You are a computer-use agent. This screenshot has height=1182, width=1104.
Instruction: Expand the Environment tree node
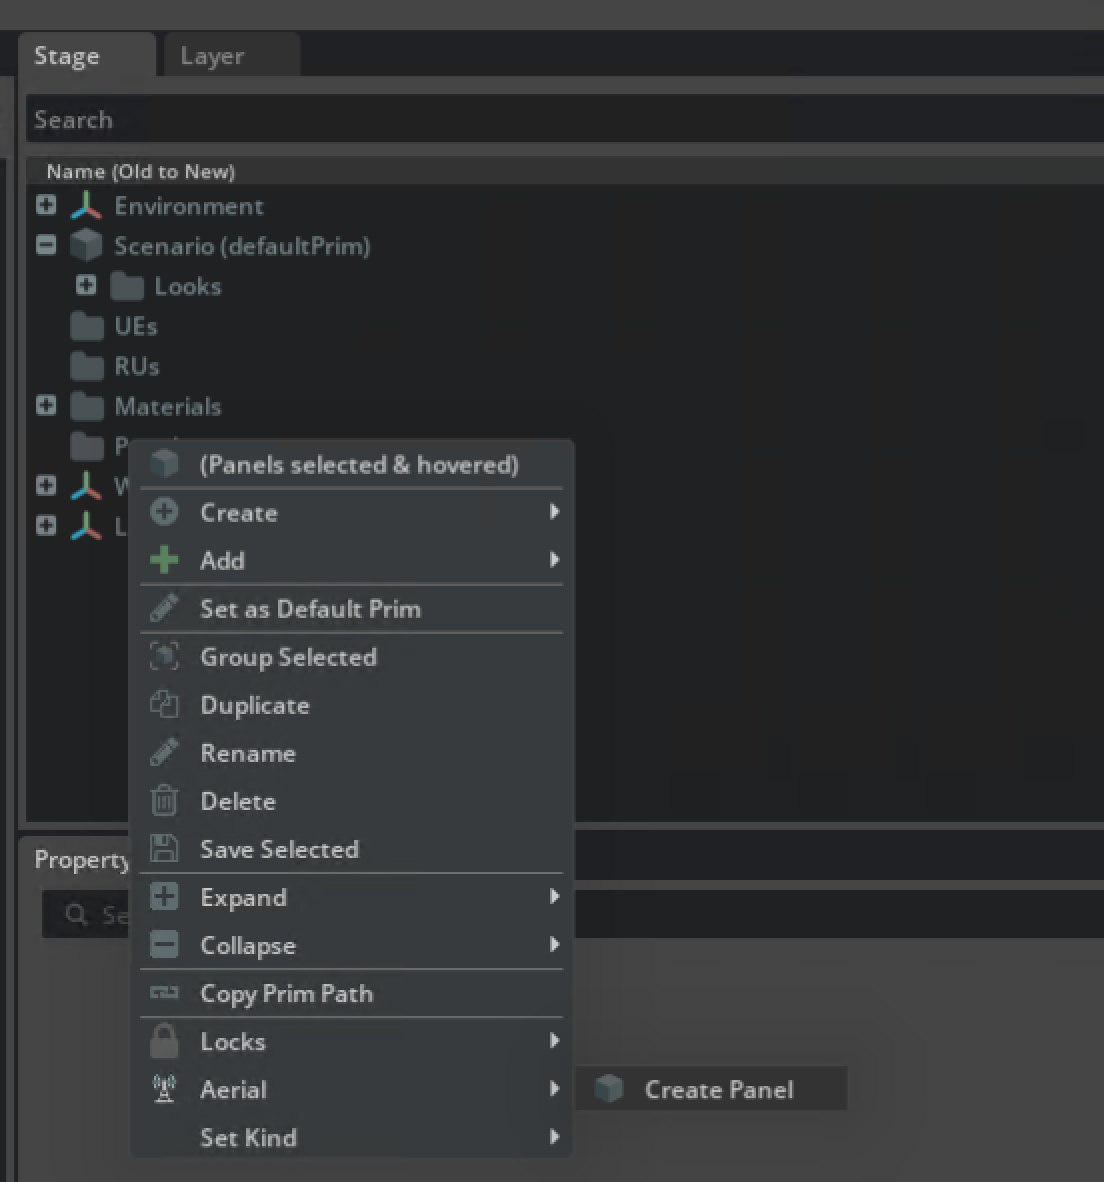pos(46,205)
